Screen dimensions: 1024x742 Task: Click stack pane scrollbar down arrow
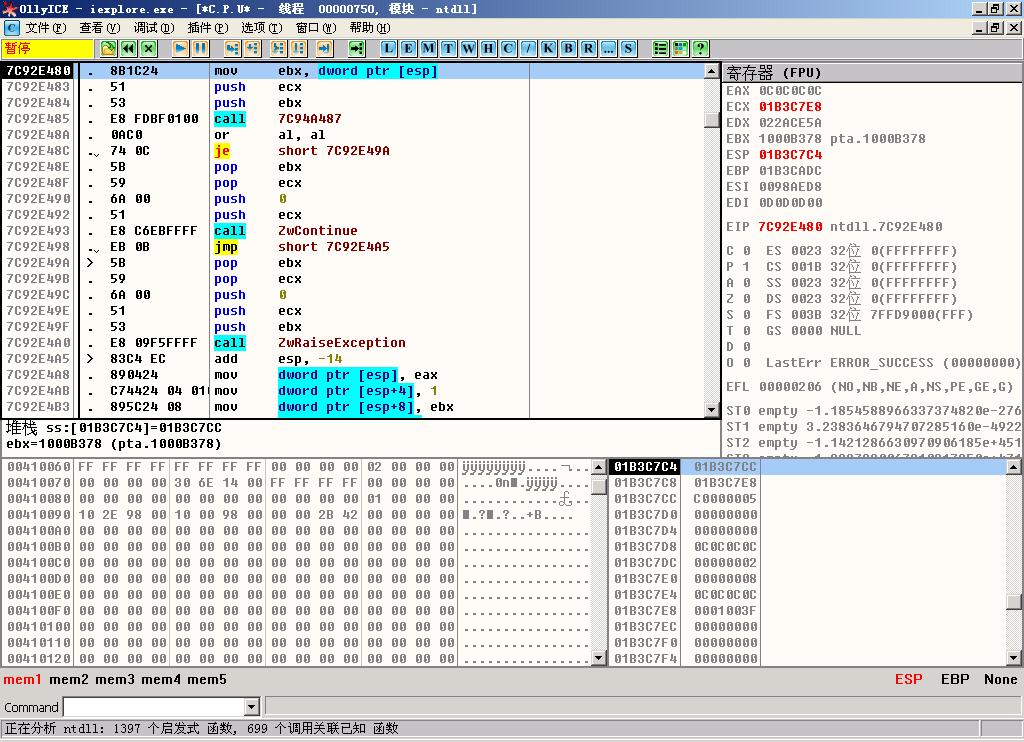coord(1013,658)
